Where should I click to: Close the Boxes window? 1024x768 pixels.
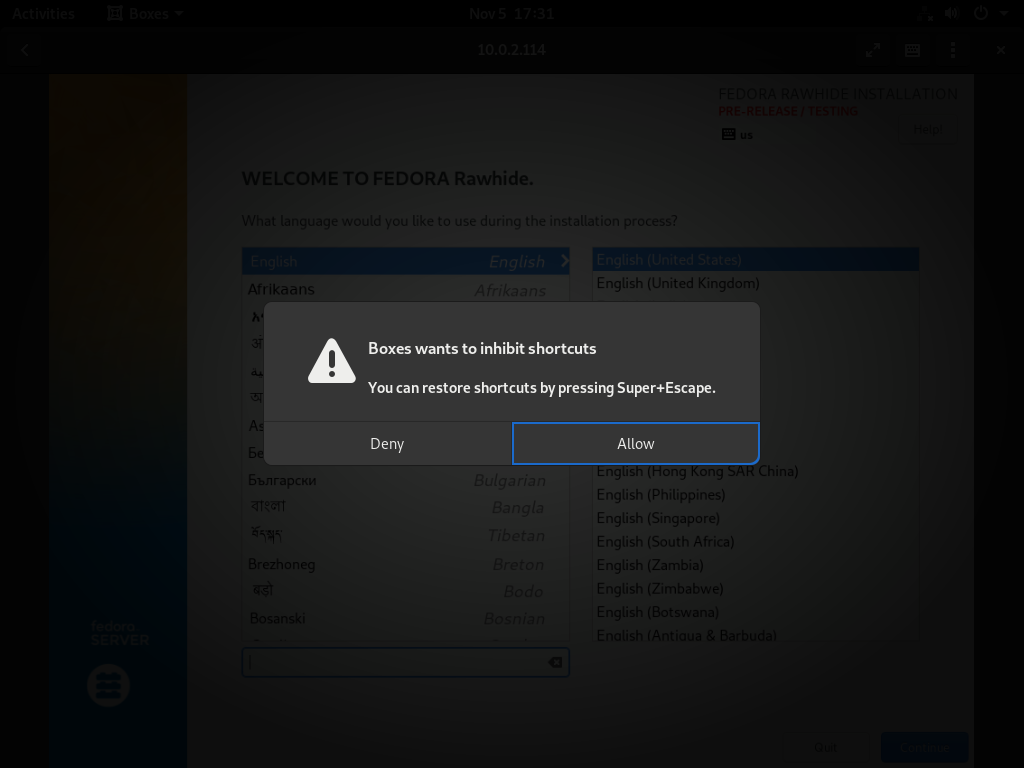tap(1000, 50)
